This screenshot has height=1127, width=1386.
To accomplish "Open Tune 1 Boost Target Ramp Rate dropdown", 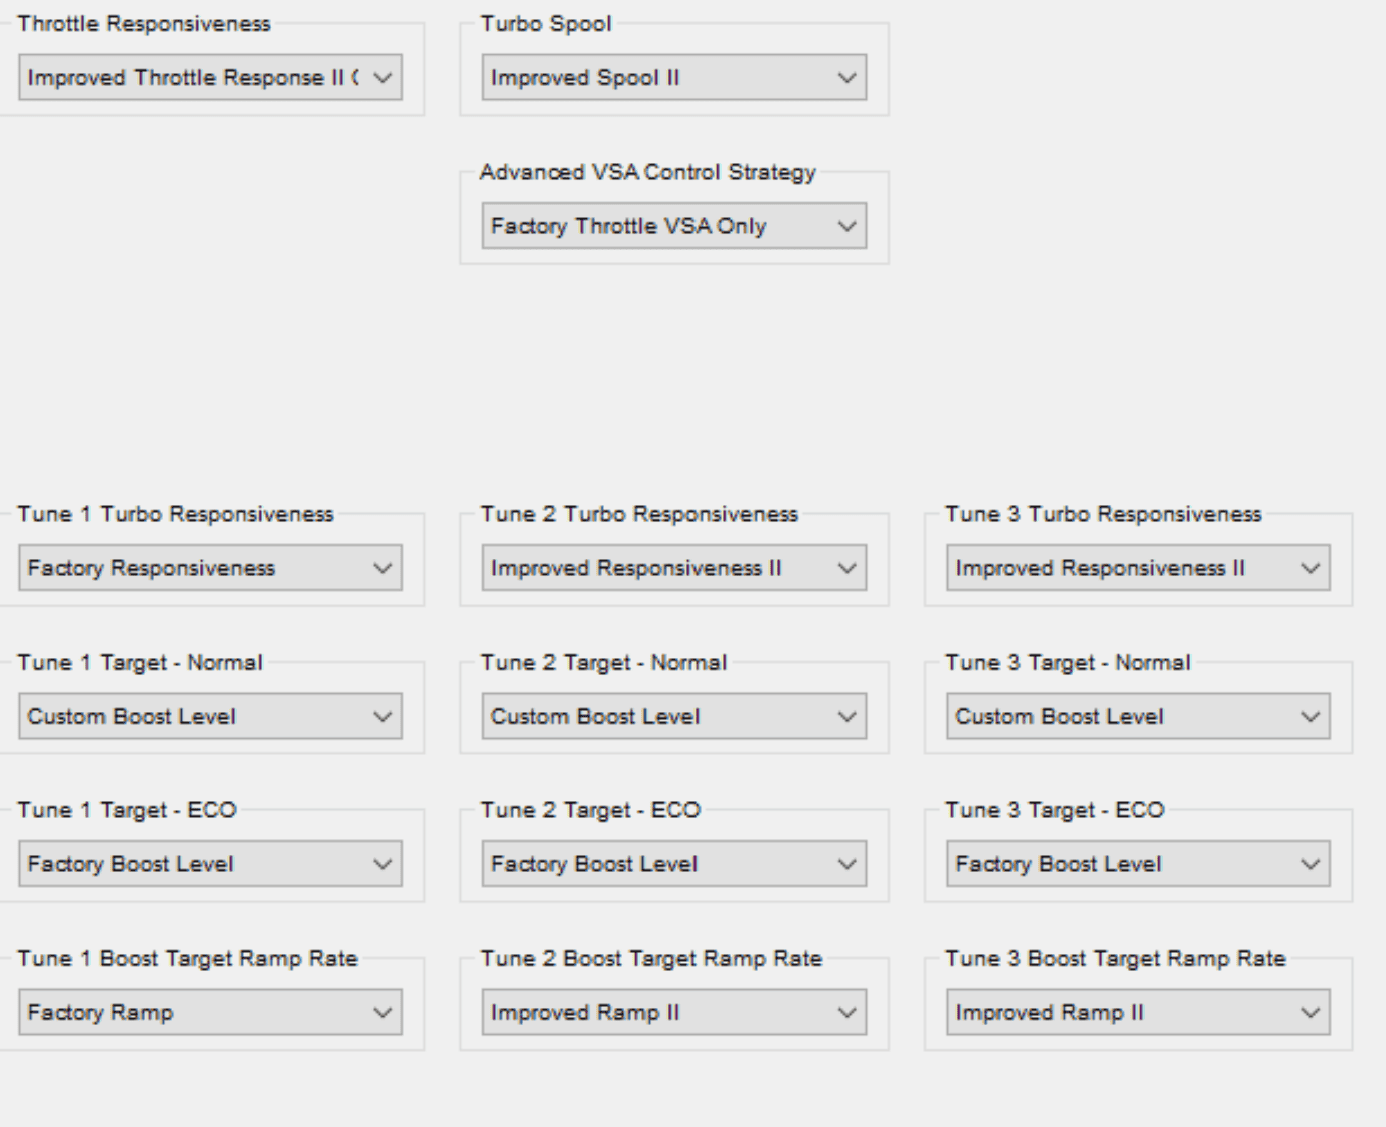I will click(210, 1012).
